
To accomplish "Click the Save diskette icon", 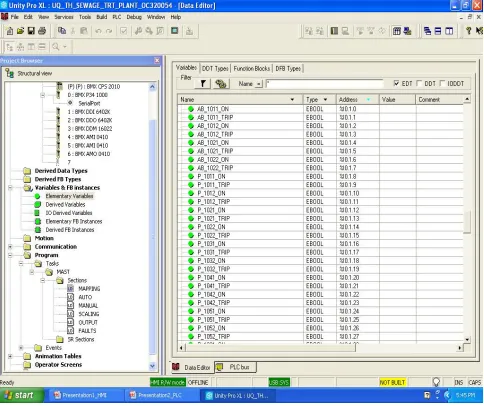I will pyautogui.click(x=31, y=31).
